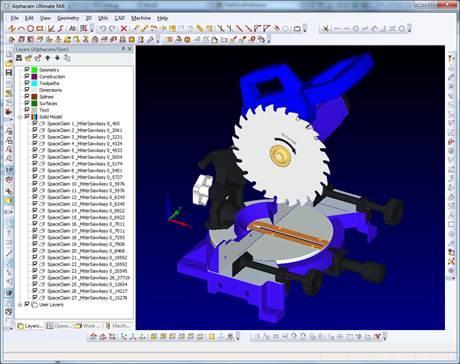The image size is (460, 364).
Task: Click the new layer folder icon
Action: tap(29, 58)
